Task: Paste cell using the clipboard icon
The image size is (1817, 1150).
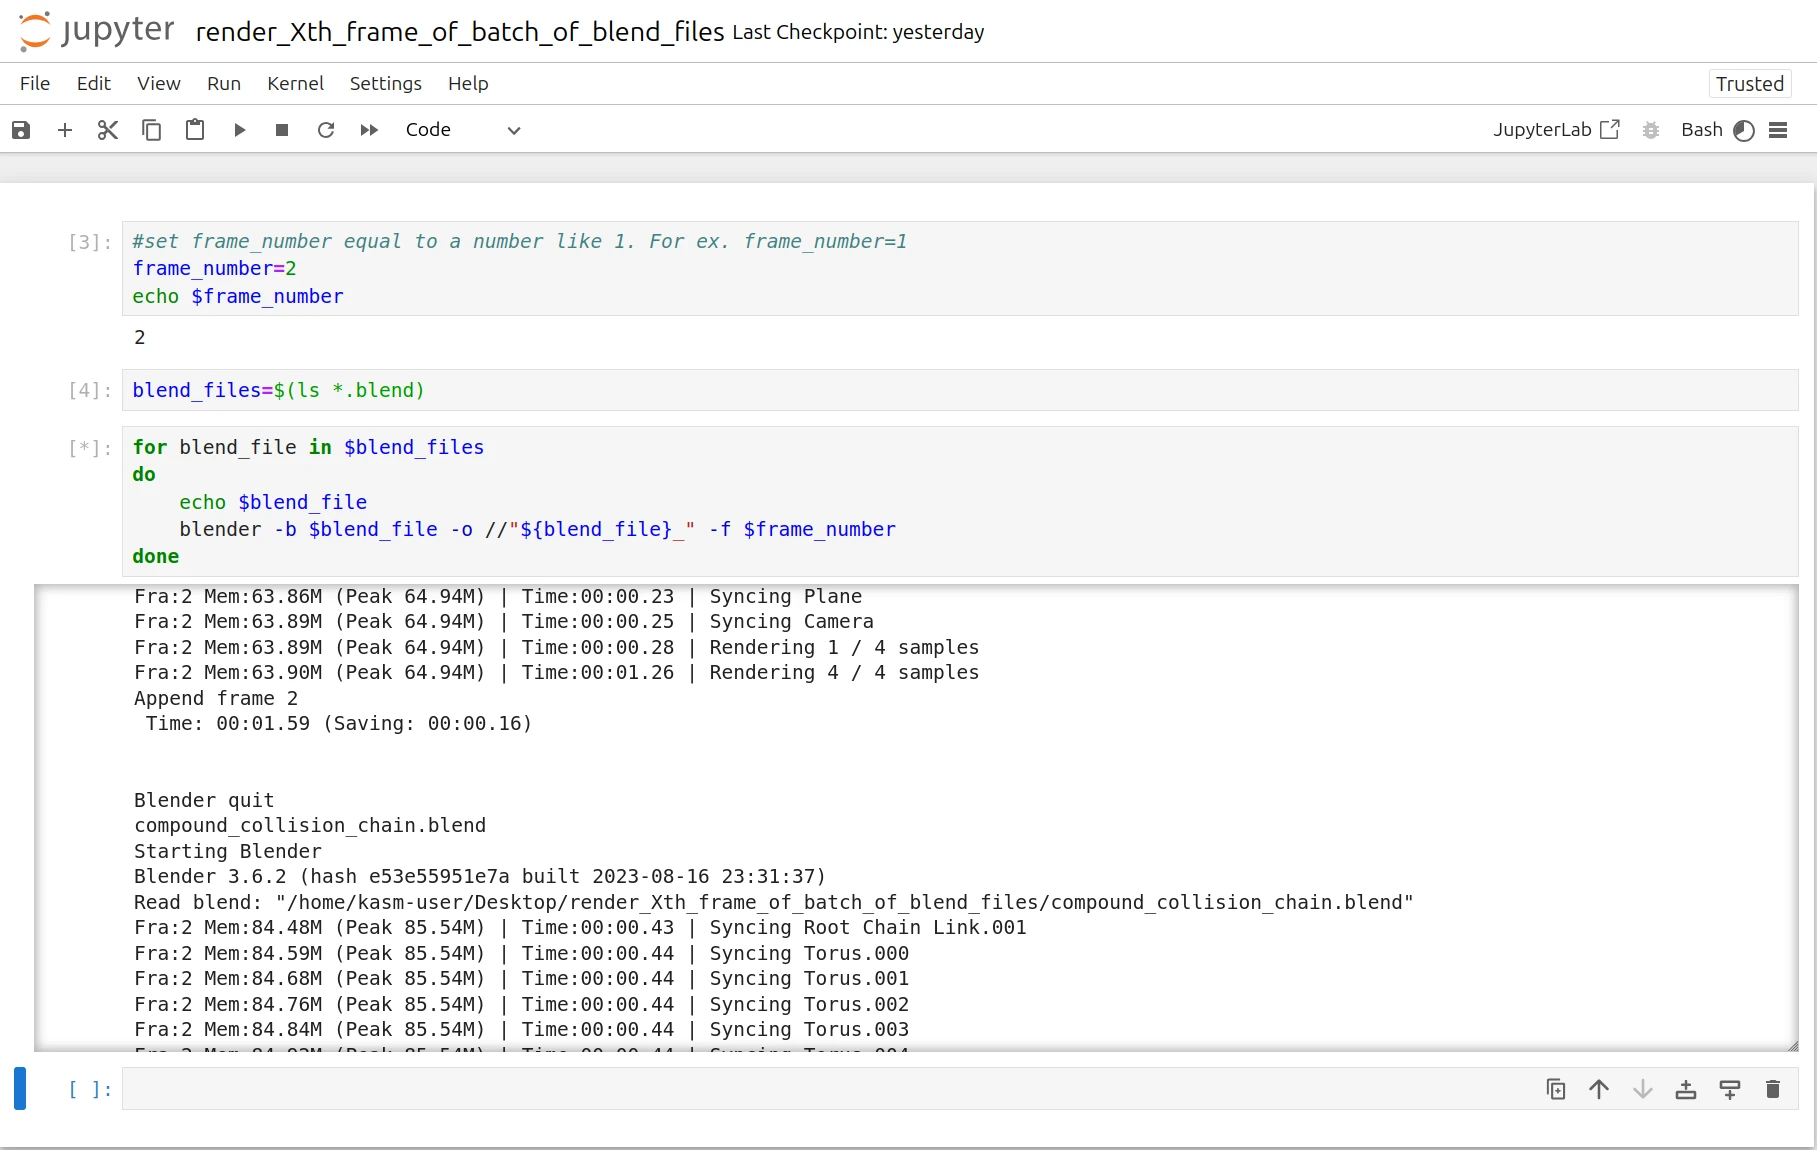Action: click(x=195, y=130)
